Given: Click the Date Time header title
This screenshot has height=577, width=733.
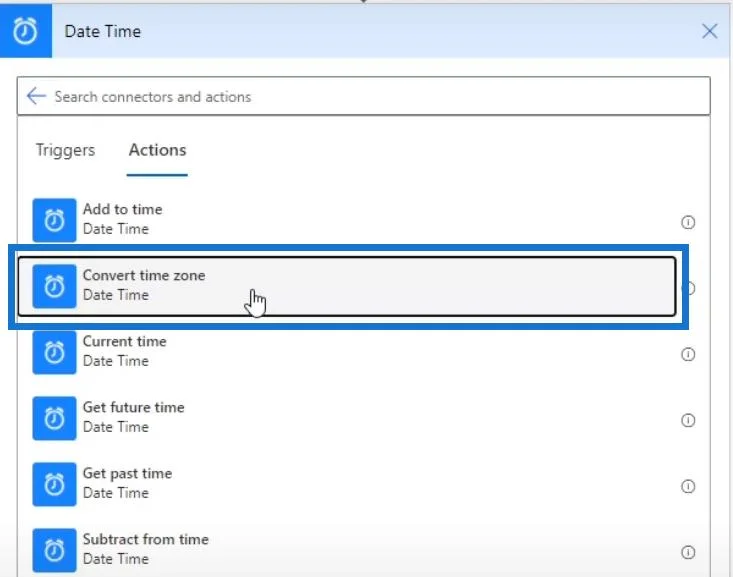Looking at the screenshot, I should pos(102,31).
